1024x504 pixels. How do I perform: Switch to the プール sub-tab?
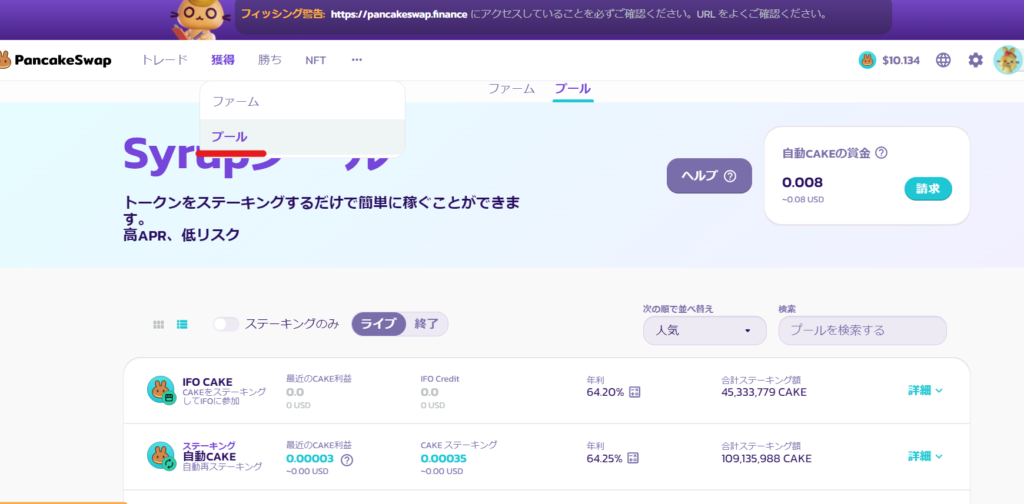point(573,89)
